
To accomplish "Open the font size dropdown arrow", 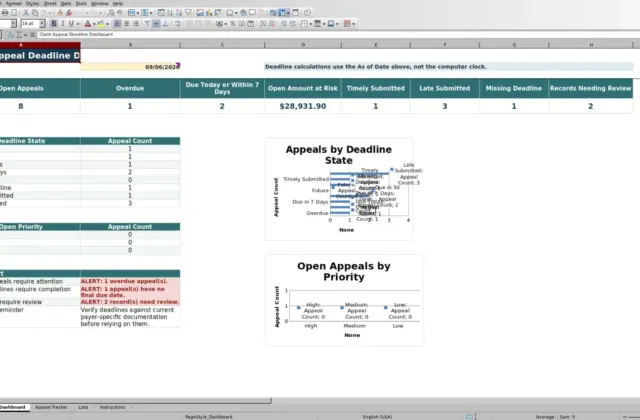I will click(x=42, y=24).
